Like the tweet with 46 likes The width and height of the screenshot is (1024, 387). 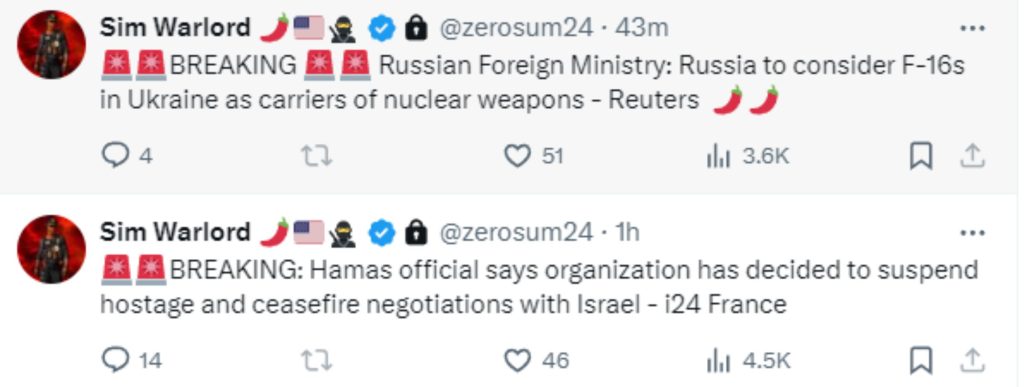[x=537, y=360]
